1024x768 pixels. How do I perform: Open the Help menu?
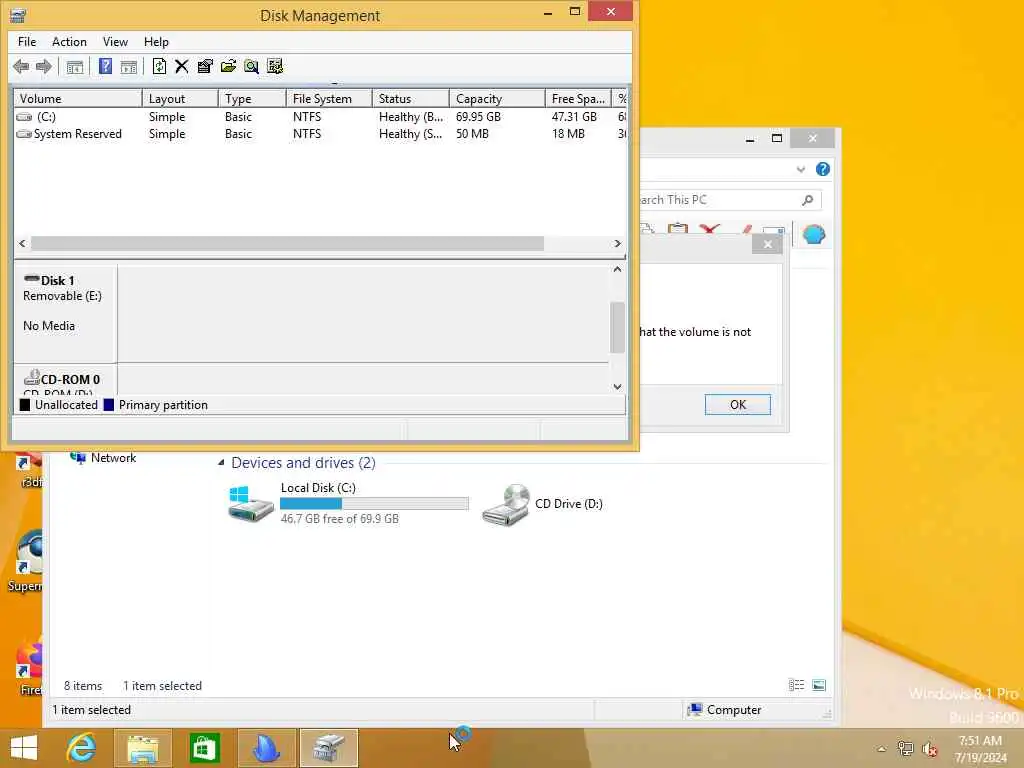156,42
